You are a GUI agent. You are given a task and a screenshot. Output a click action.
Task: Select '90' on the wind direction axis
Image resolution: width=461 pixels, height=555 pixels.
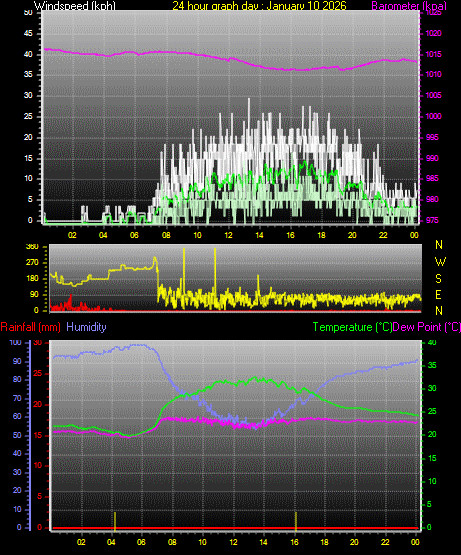point(34,294)
